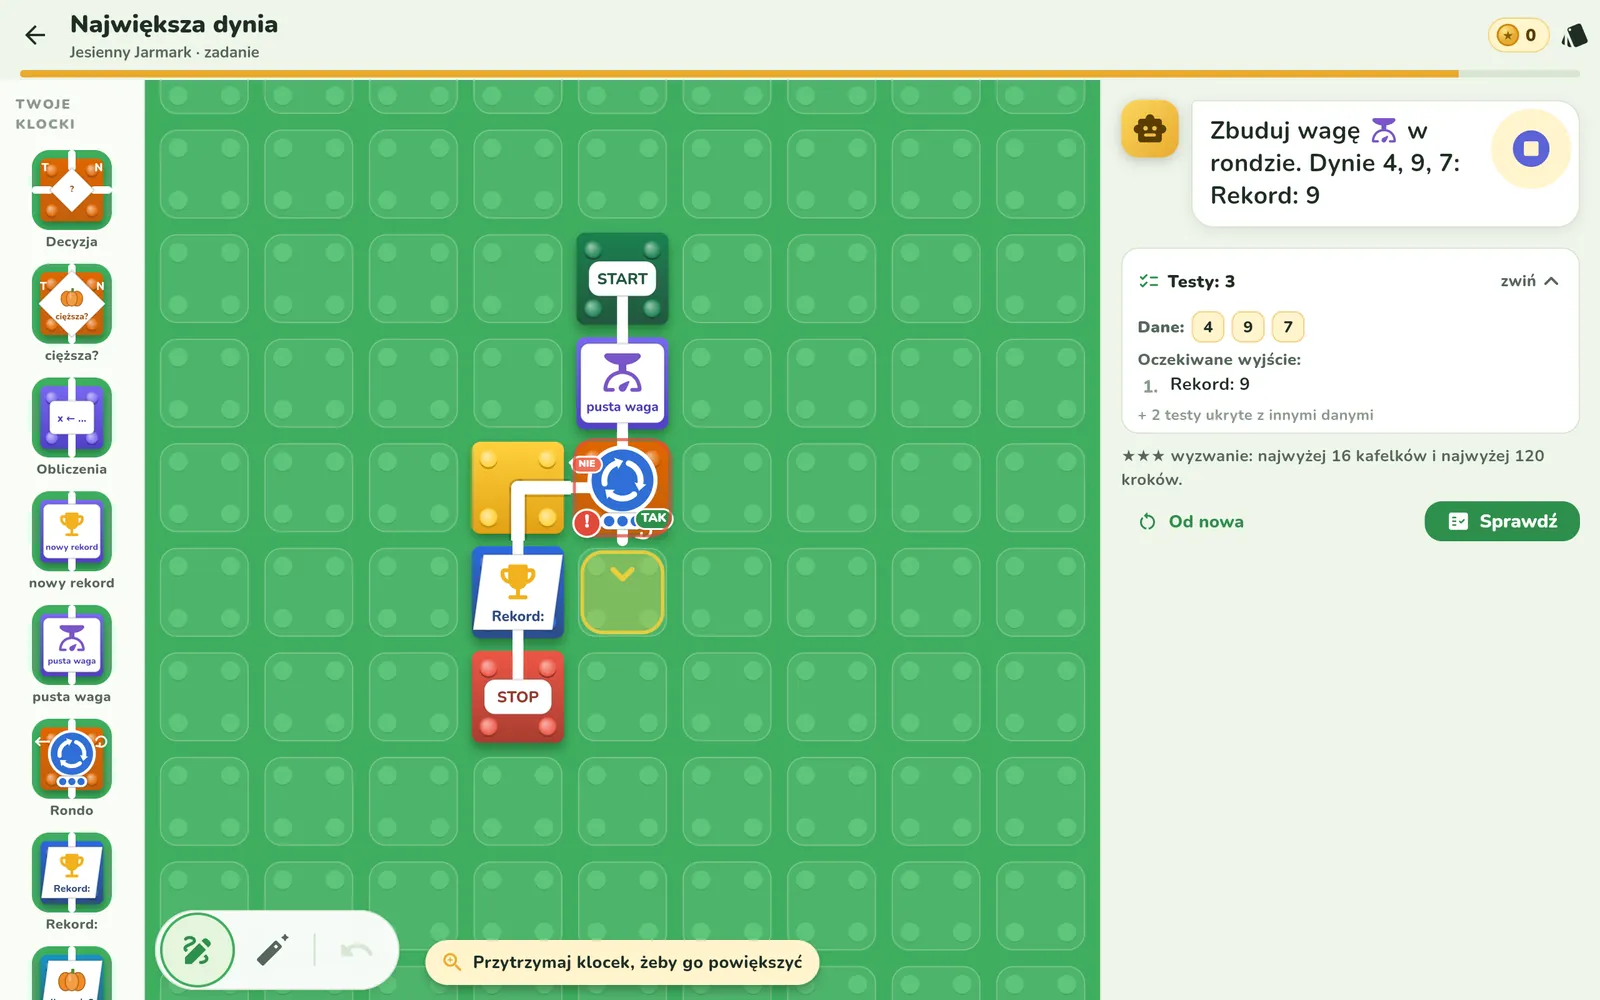The height and width of the screenshot is (1000, 1600).
Task: Stop the instruction audio playback
Action: [1531, 149]
